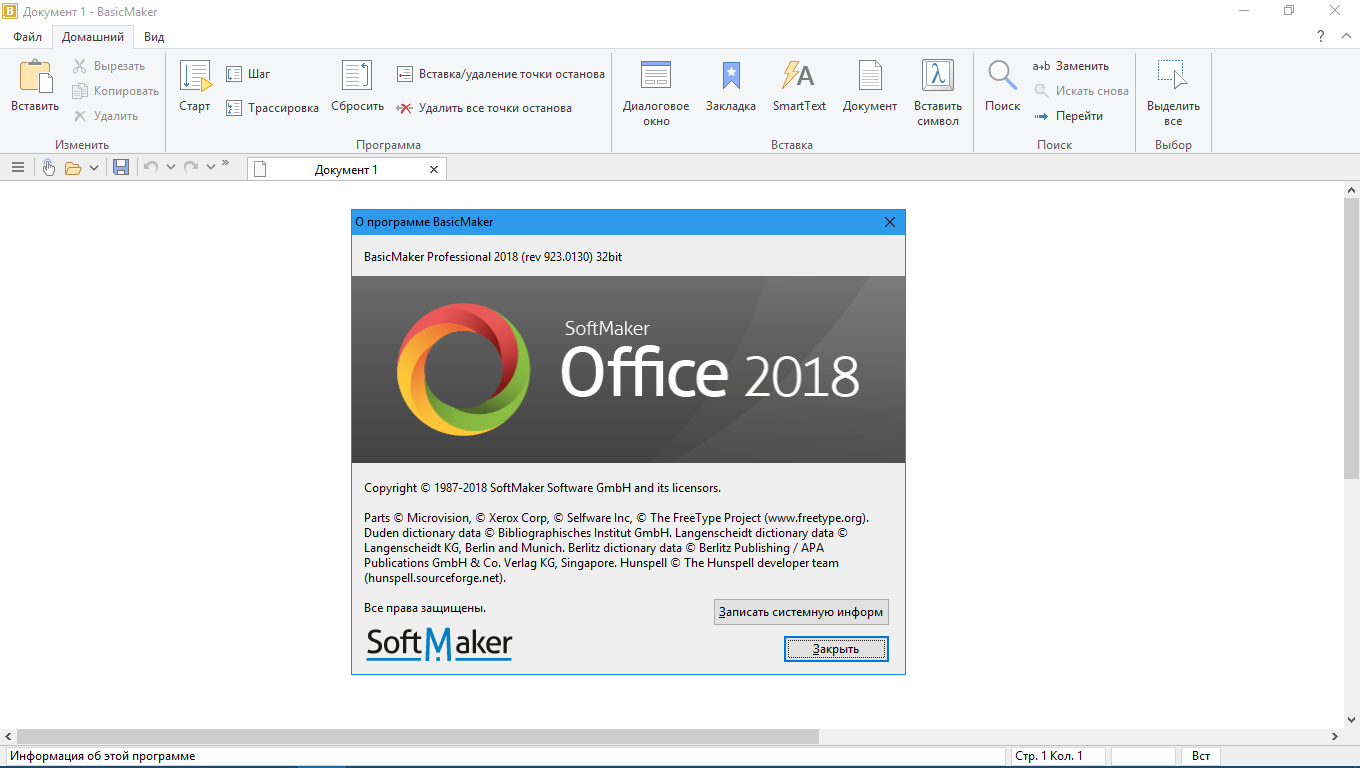Image resolution: width=1360 pixels, height=768 pixels.
Task: Click the Закрыть button in dialog
Action: click(x=836, y=649)
